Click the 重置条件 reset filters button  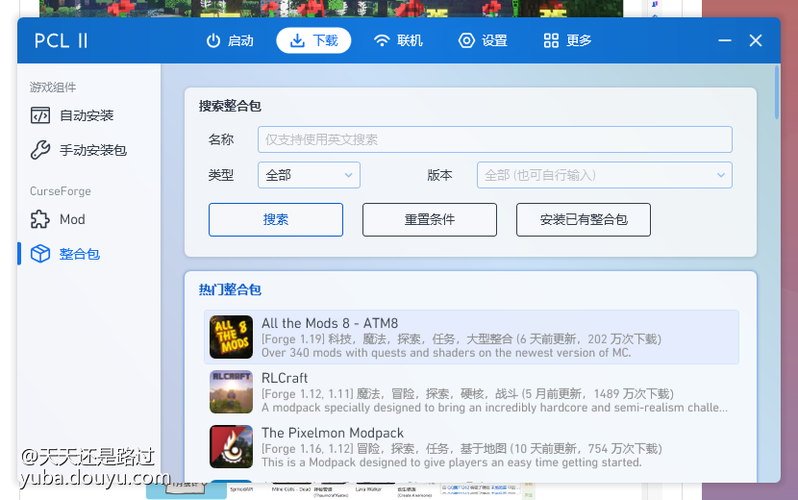pyautogui.click(x=430, y=220)
